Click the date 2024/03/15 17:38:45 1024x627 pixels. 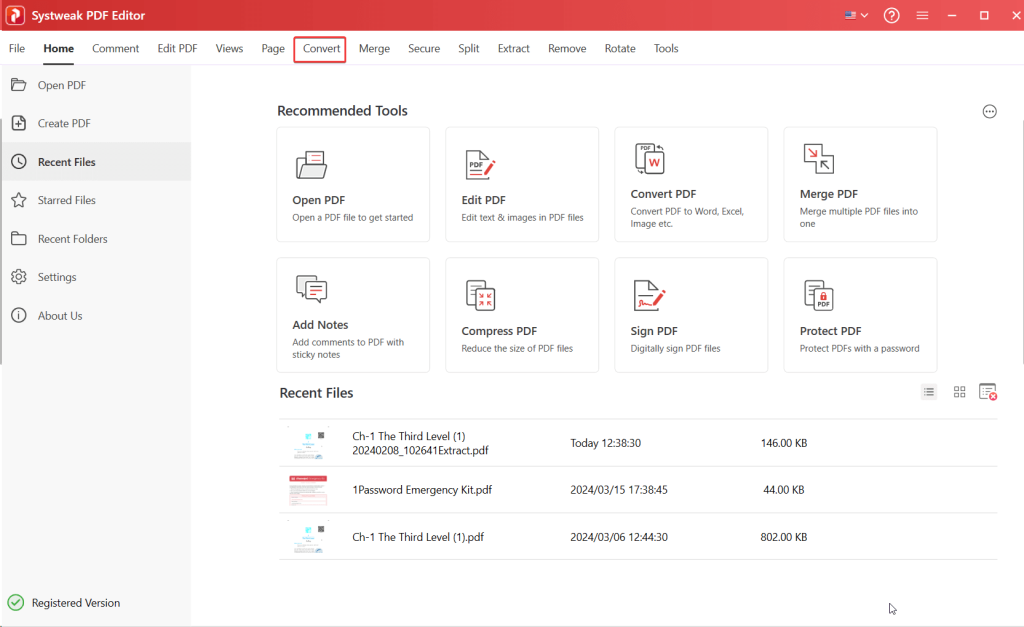(619, 490)
